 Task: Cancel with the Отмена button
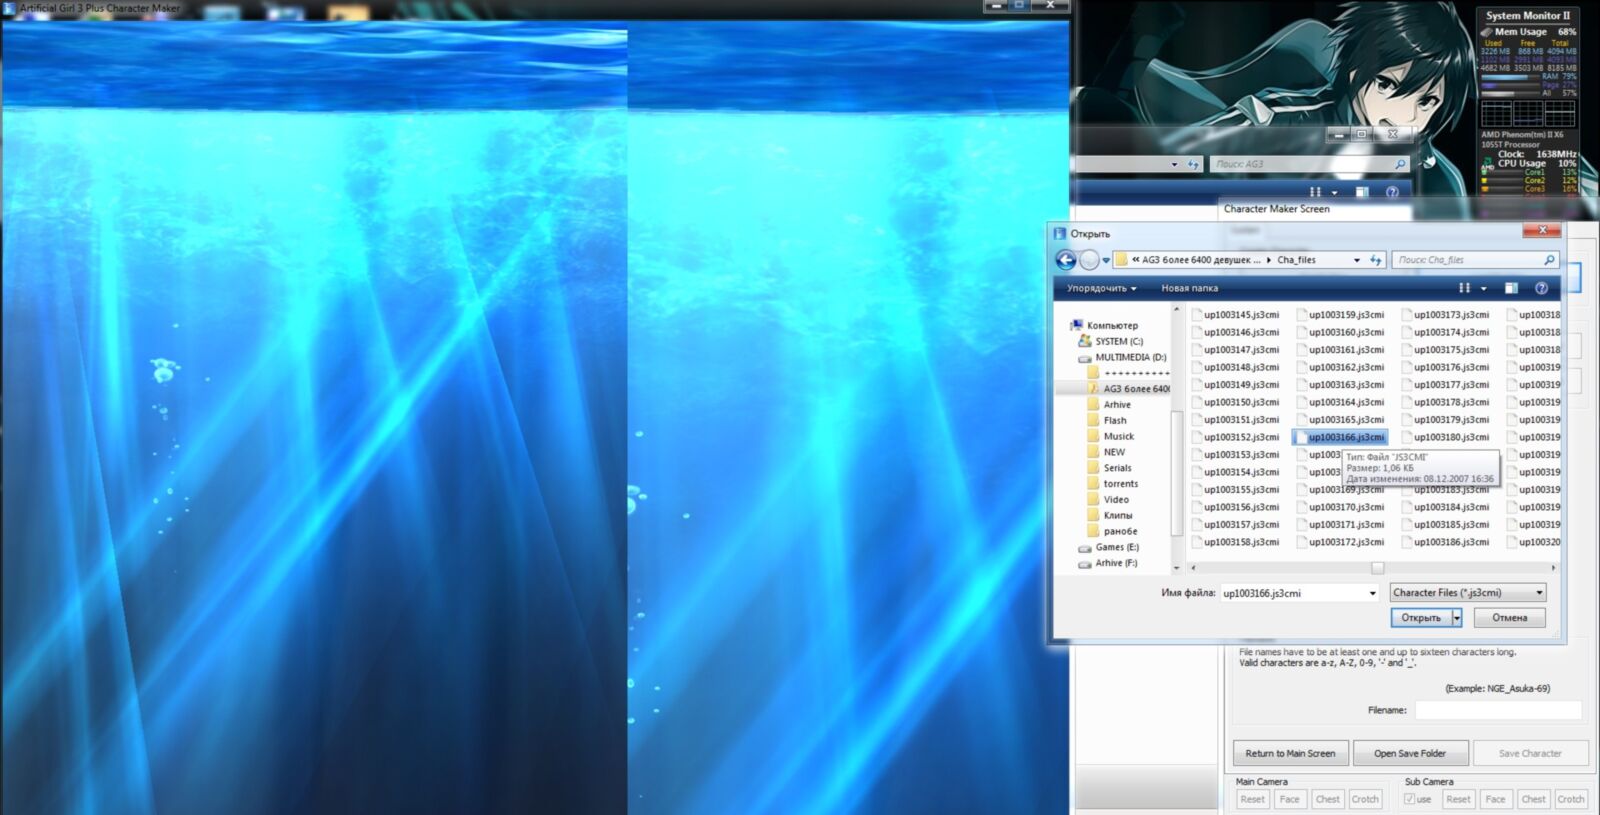point(1509,618)
